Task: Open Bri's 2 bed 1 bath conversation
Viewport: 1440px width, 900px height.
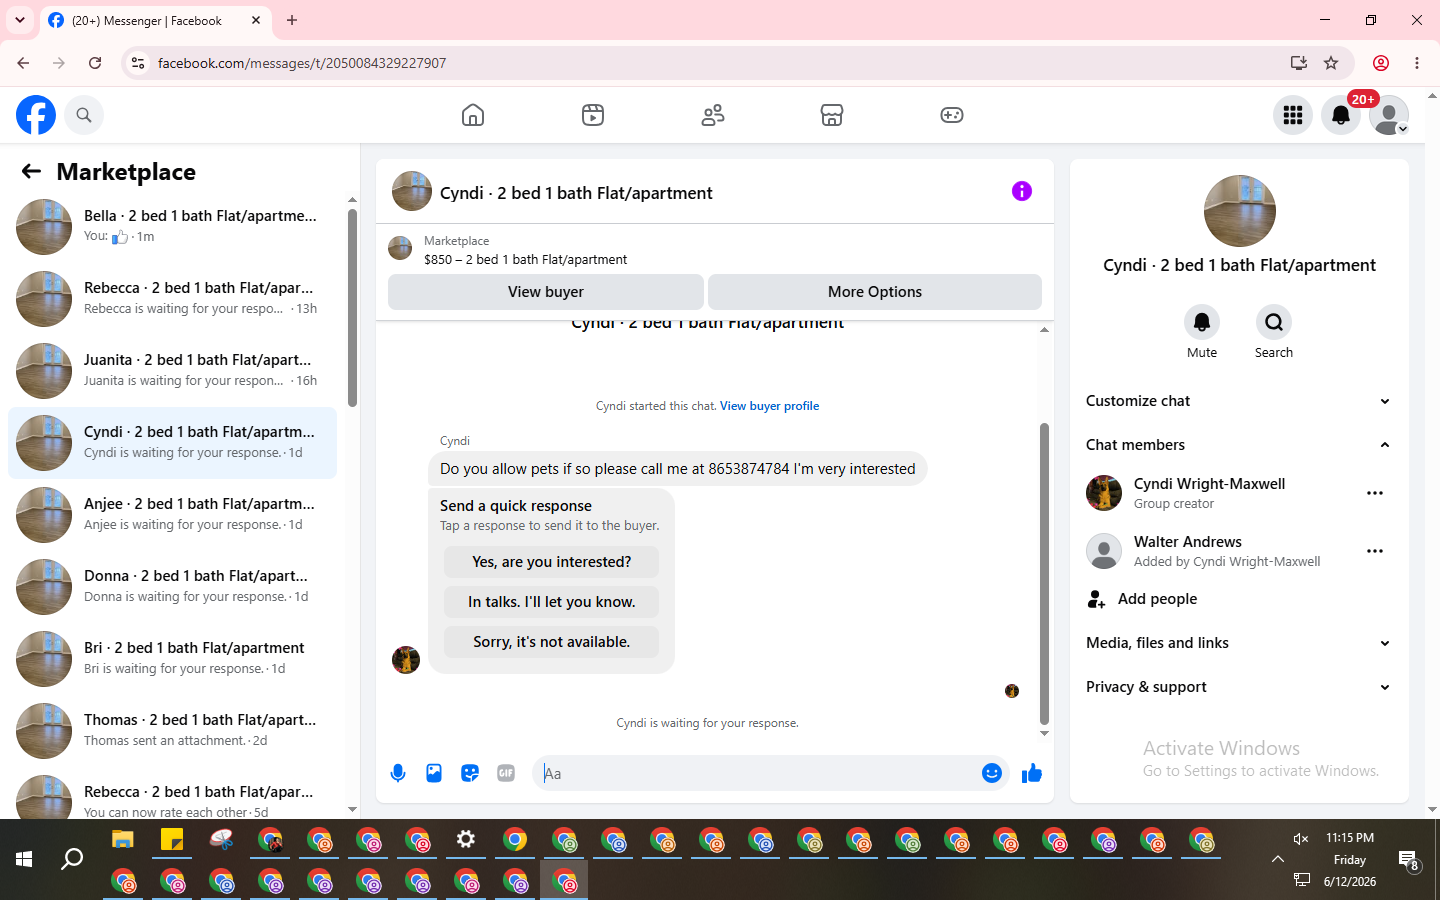Action: tap(172, 659)
